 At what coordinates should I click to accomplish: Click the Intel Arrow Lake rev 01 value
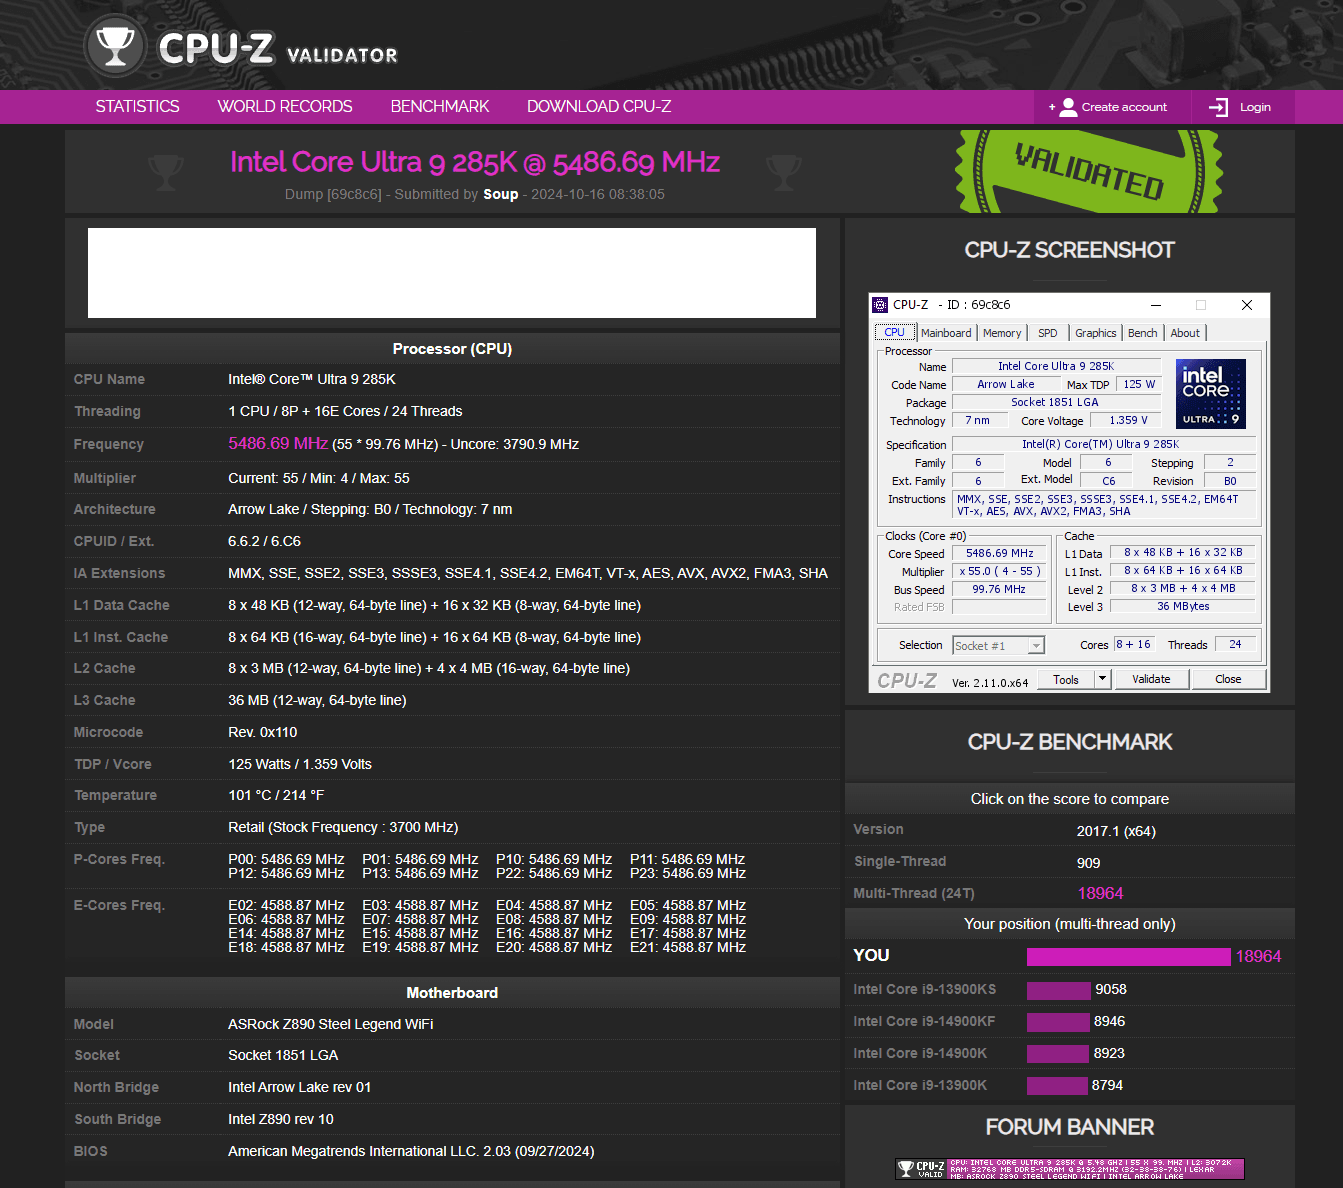pos(299,1087)
